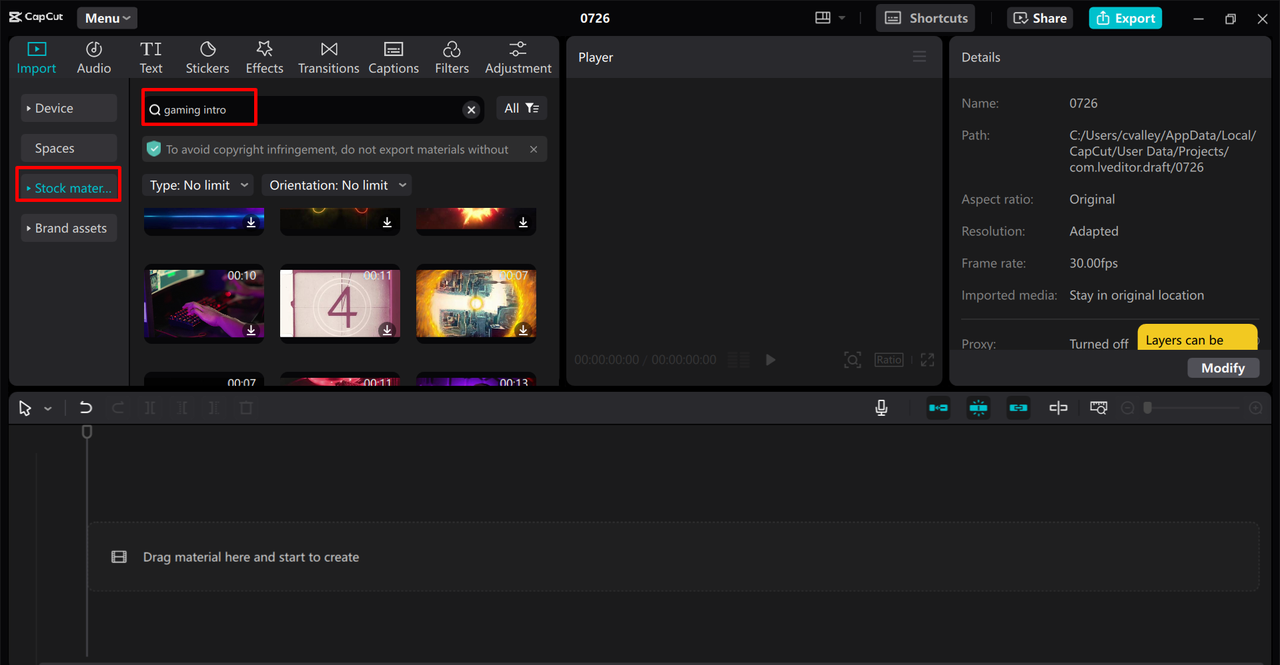The width and height of the screenshot is (1280, 665).
Task: Toggle the preview axis icon
Action: tap(1058, 408)
